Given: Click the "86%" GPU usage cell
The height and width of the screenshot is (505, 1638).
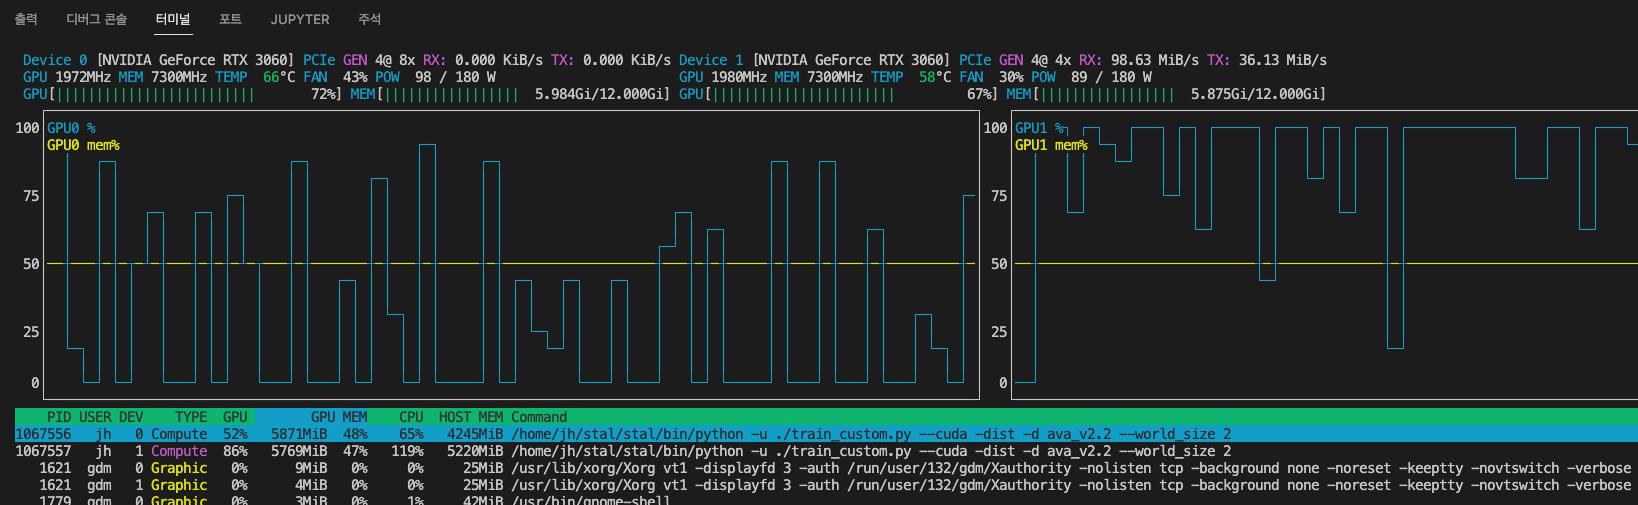Looking at the screenshot, I should [x=235, y=451].
